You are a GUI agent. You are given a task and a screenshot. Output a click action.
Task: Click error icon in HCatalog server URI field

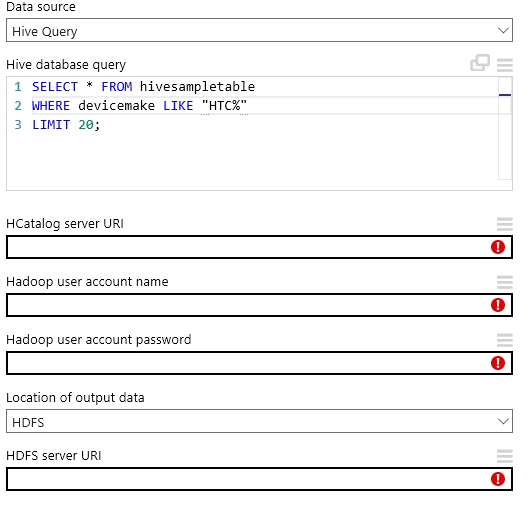pos(498,247)
